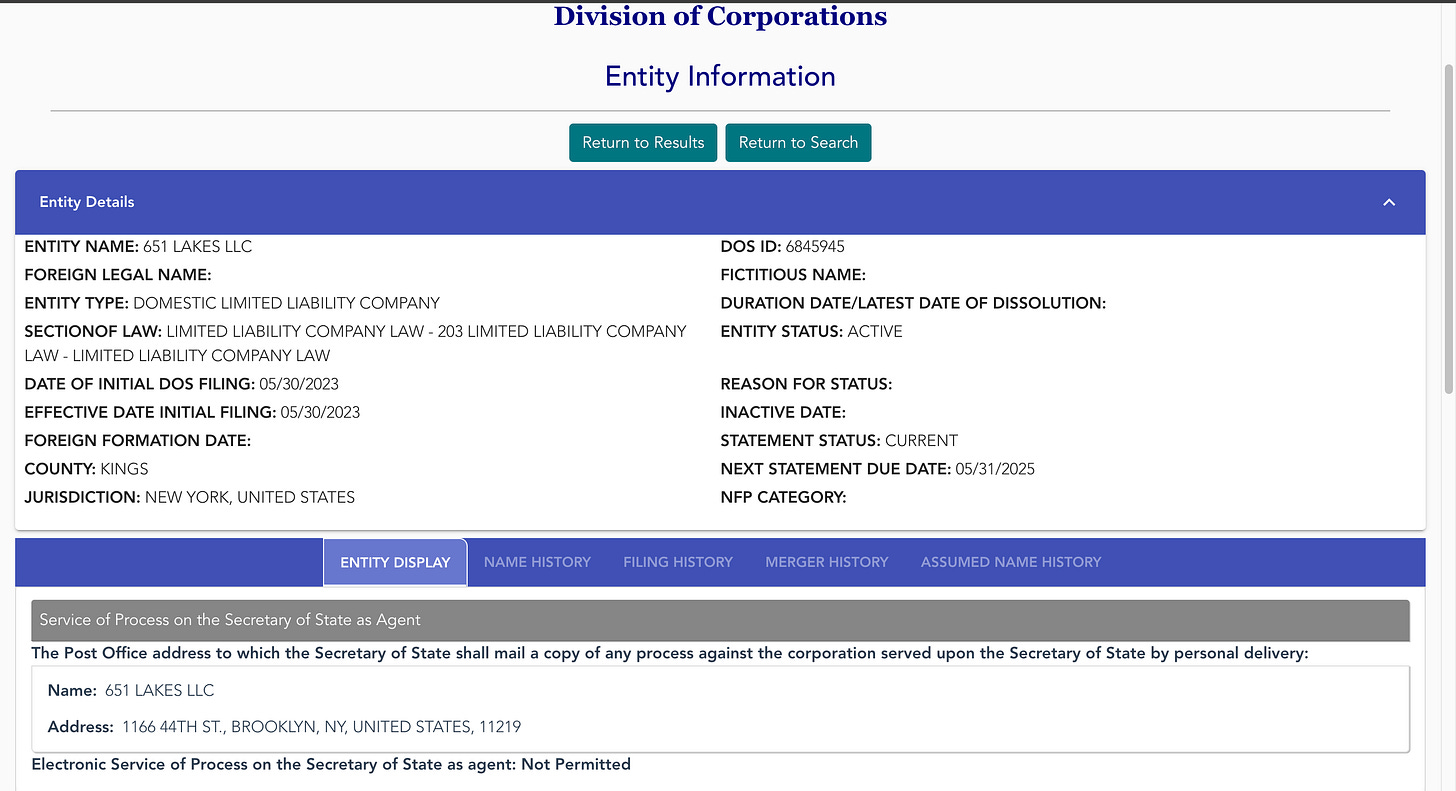Click the Return to Search button
This screenshot has width=1456, height=791.
(x=798, y=143)
